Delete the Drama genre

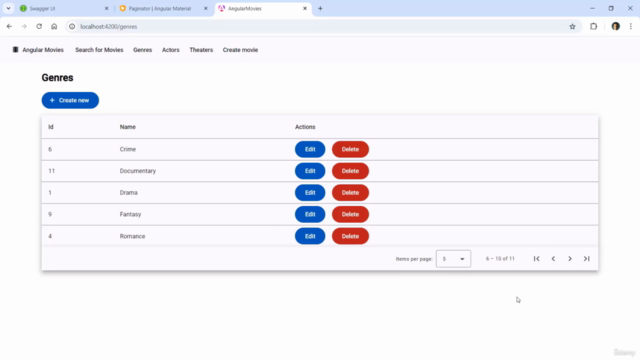(350, 193)
